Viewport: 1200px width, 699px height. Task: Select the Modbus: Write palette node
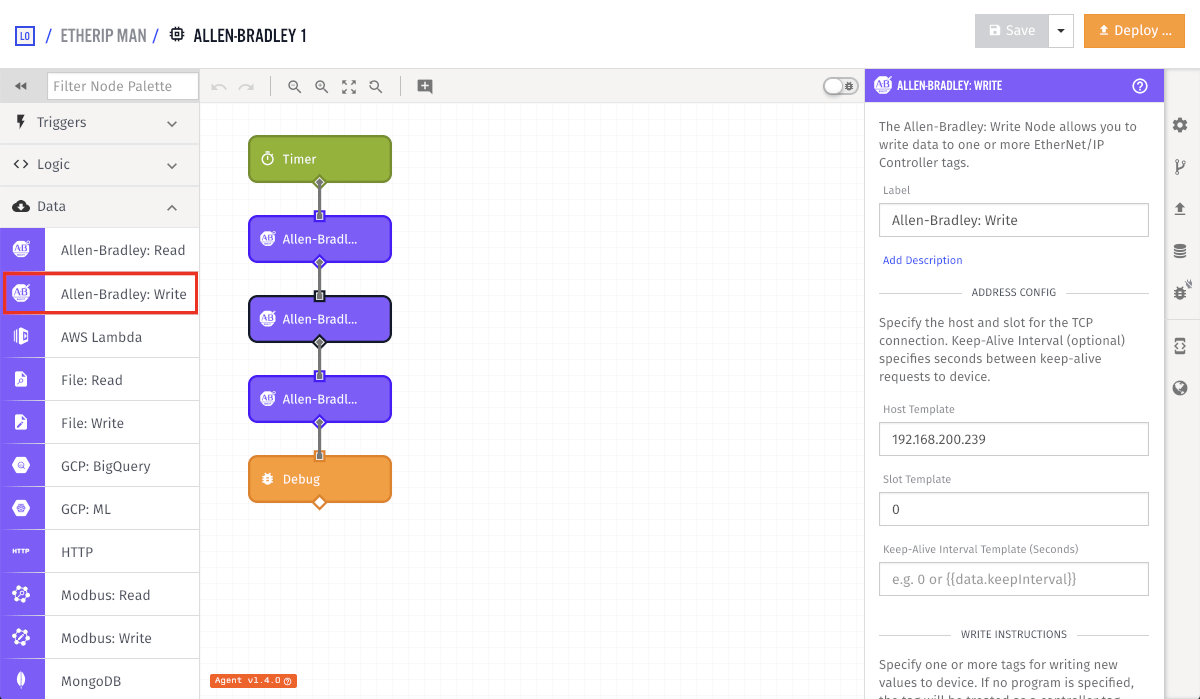(100, 638)
